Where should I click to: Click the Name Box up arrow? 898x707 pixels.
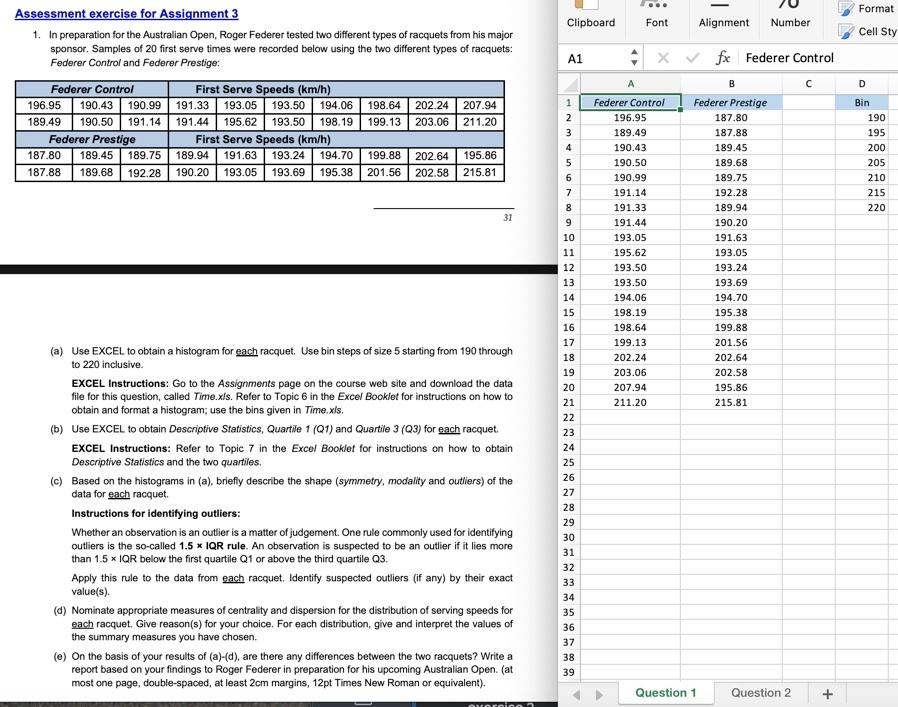[632, 54]
